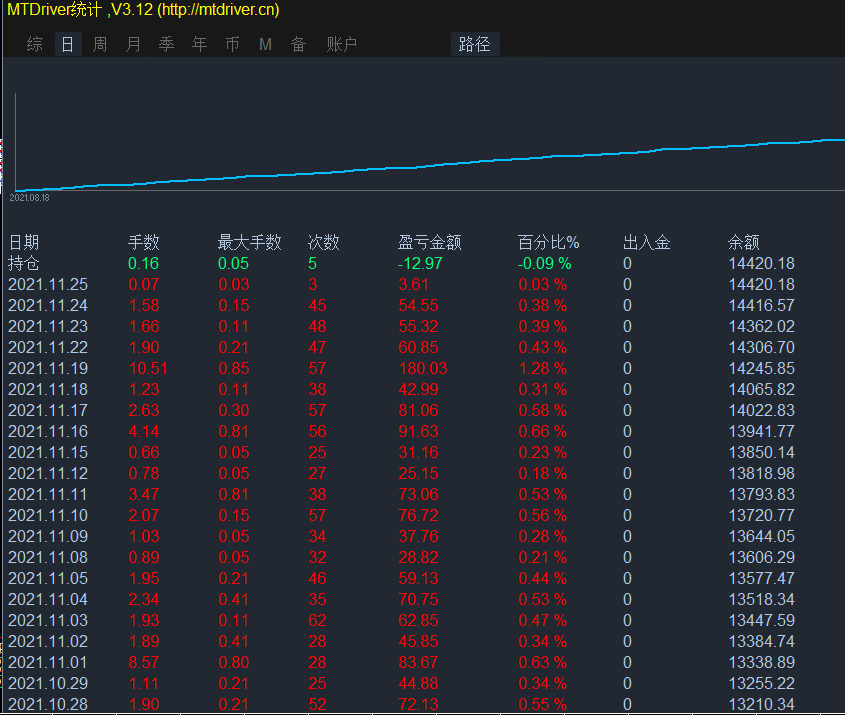The height and width of the screenshot is (715, 845).
Task: Click the 余额 column header
Action: click(744, 242)
